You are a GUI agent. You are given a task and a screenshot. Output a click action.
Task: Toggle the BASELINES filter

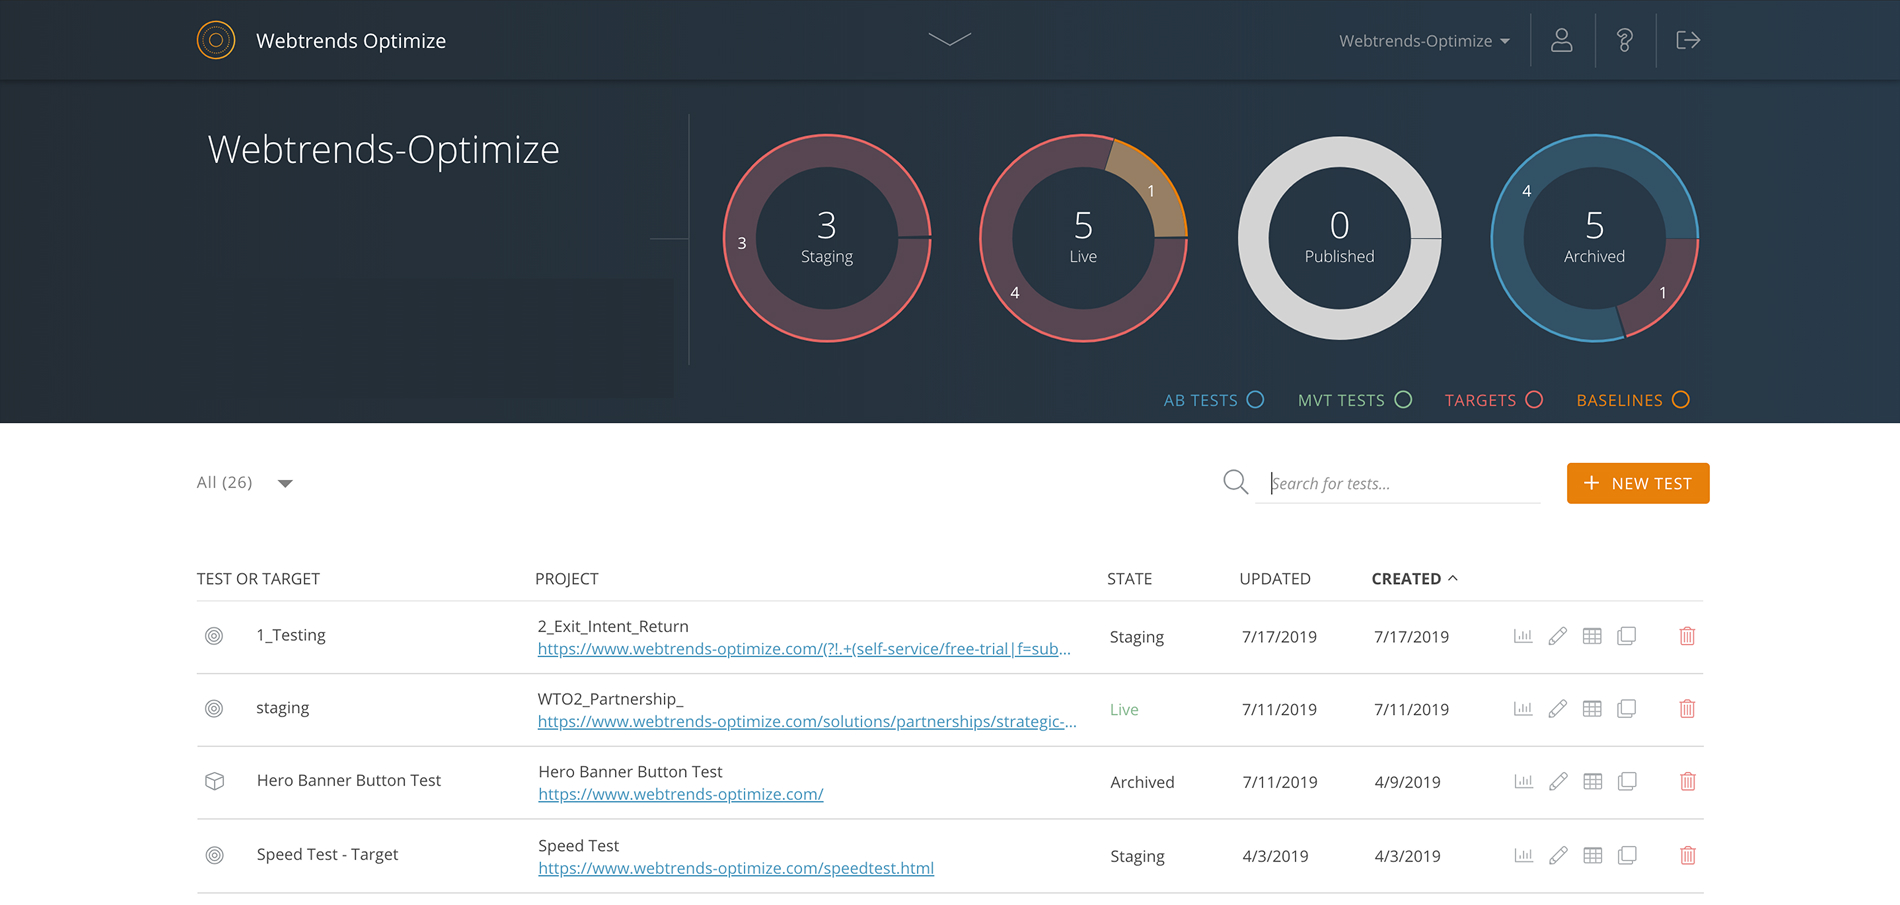pos(1633,400)
